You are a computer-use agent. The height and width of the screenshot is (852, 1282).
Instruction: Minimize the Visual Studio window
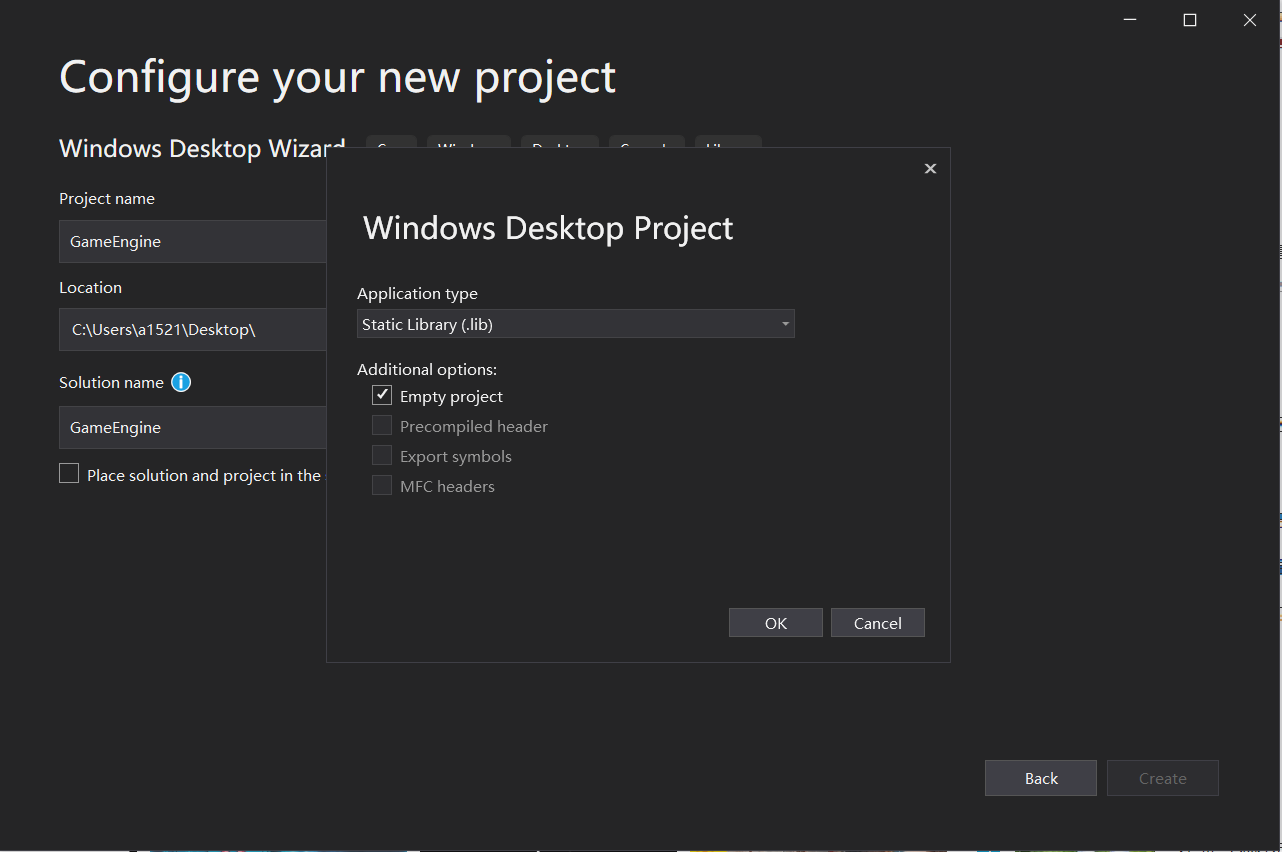pos(1129,20)
